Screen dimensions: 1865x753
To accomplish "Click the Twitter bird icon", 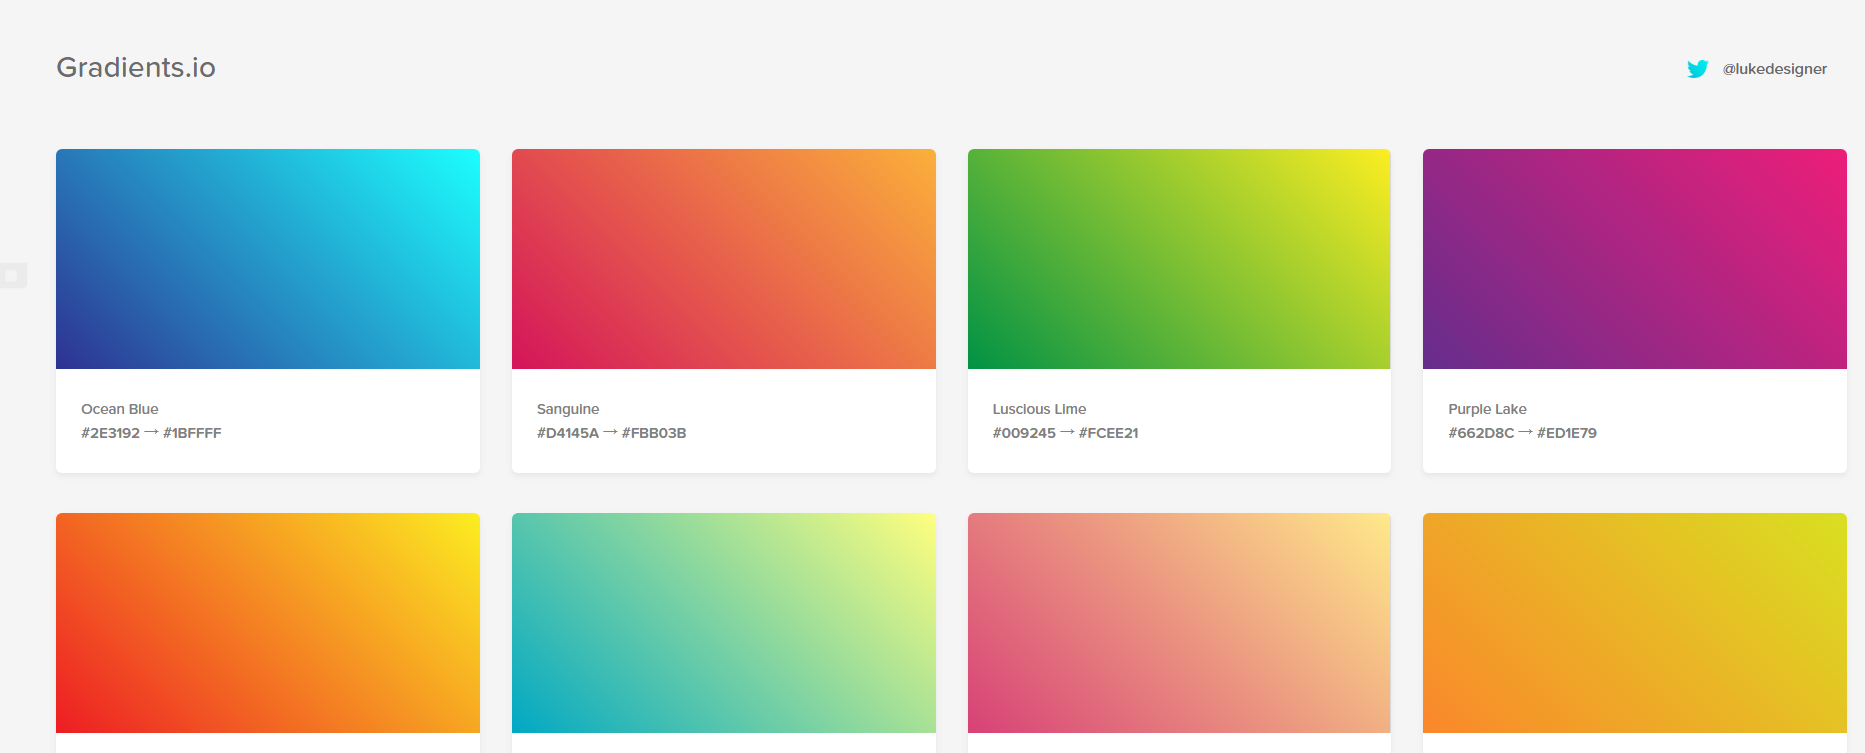I will point(1697,69).
